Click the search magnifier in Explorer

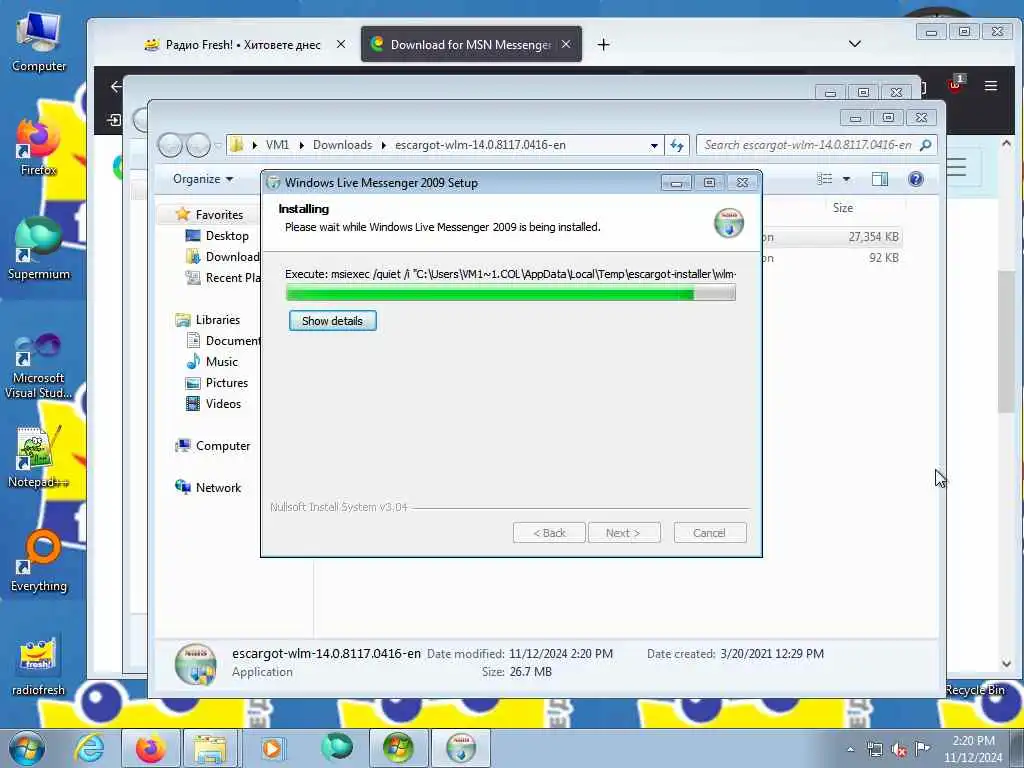coord(925,145)
